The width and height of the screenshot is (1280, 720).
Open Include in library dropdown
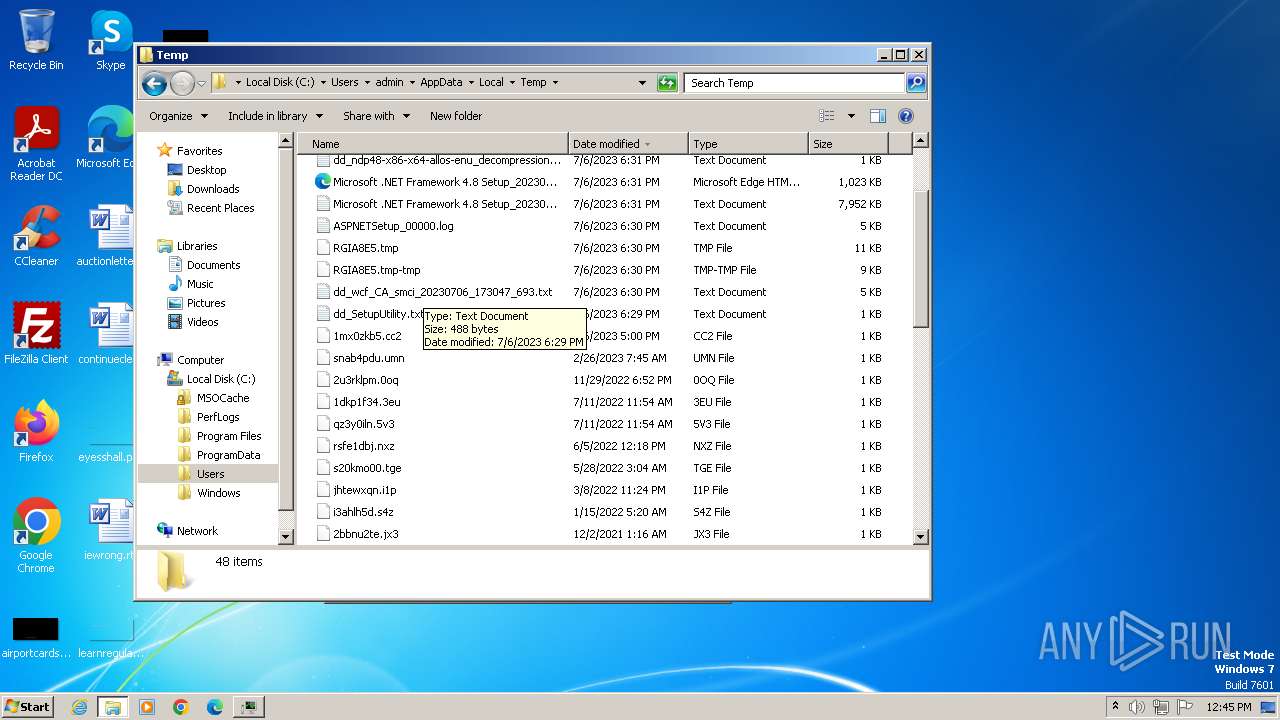point(275,116)
